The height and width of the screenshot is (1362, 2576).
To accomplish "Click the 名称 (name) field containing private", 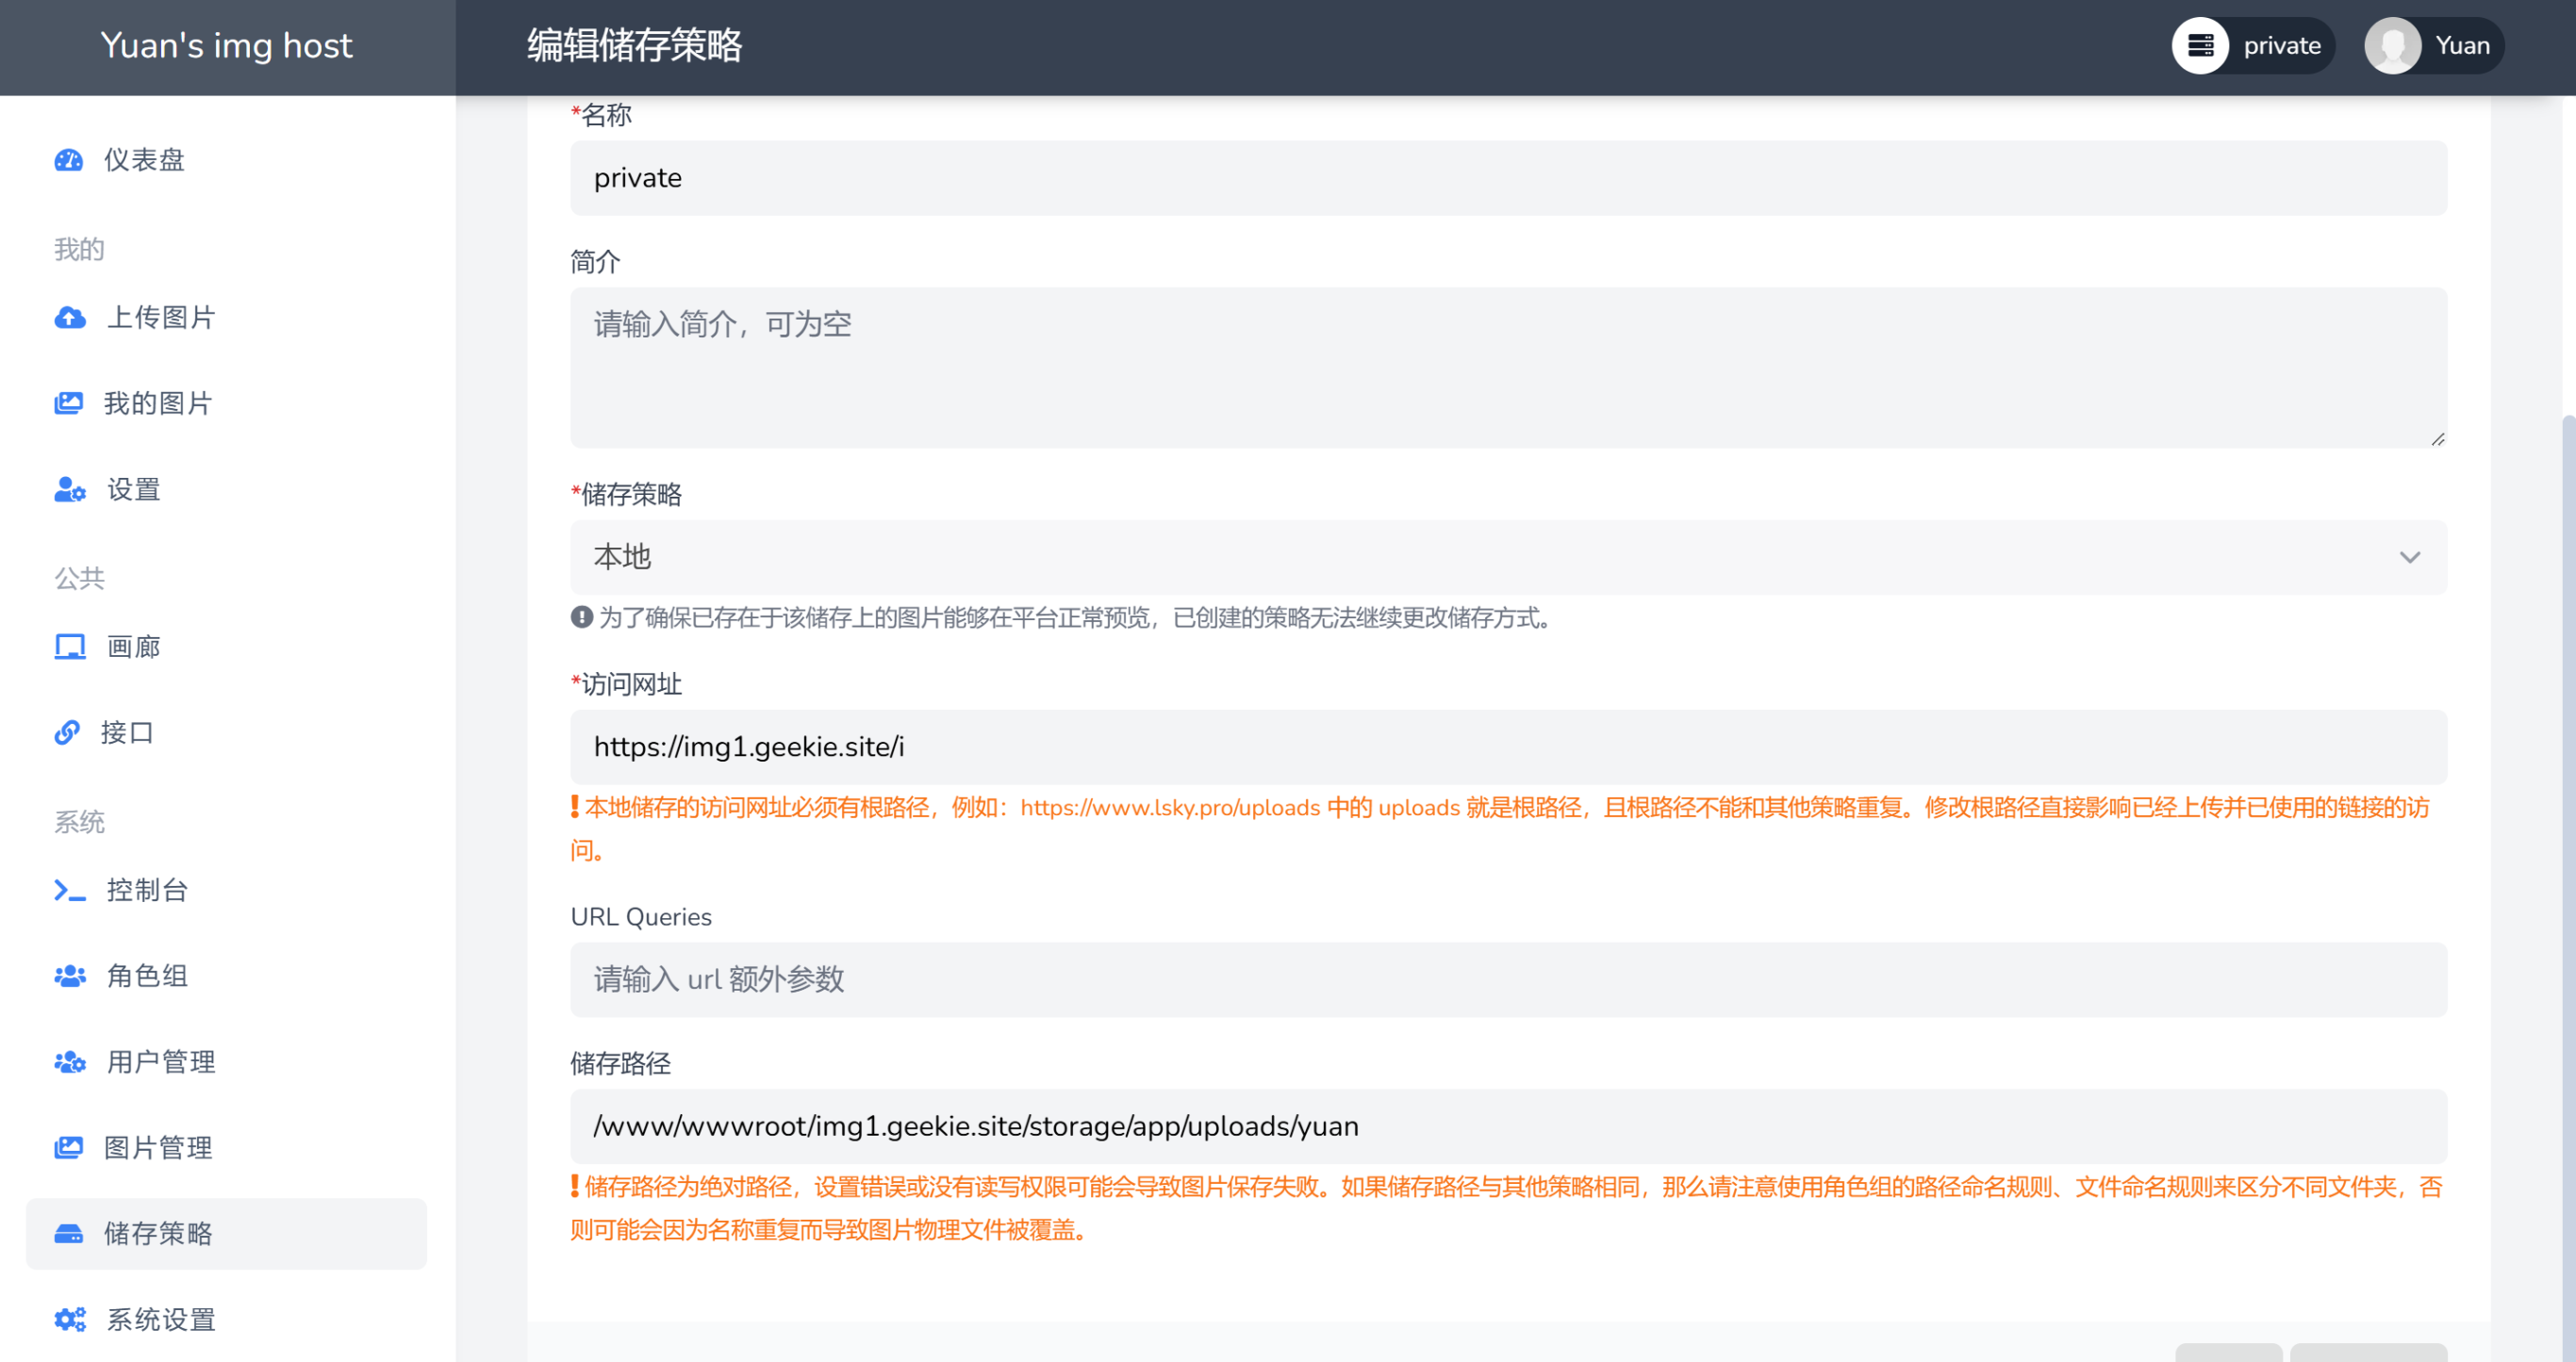I will (1508, 178).
